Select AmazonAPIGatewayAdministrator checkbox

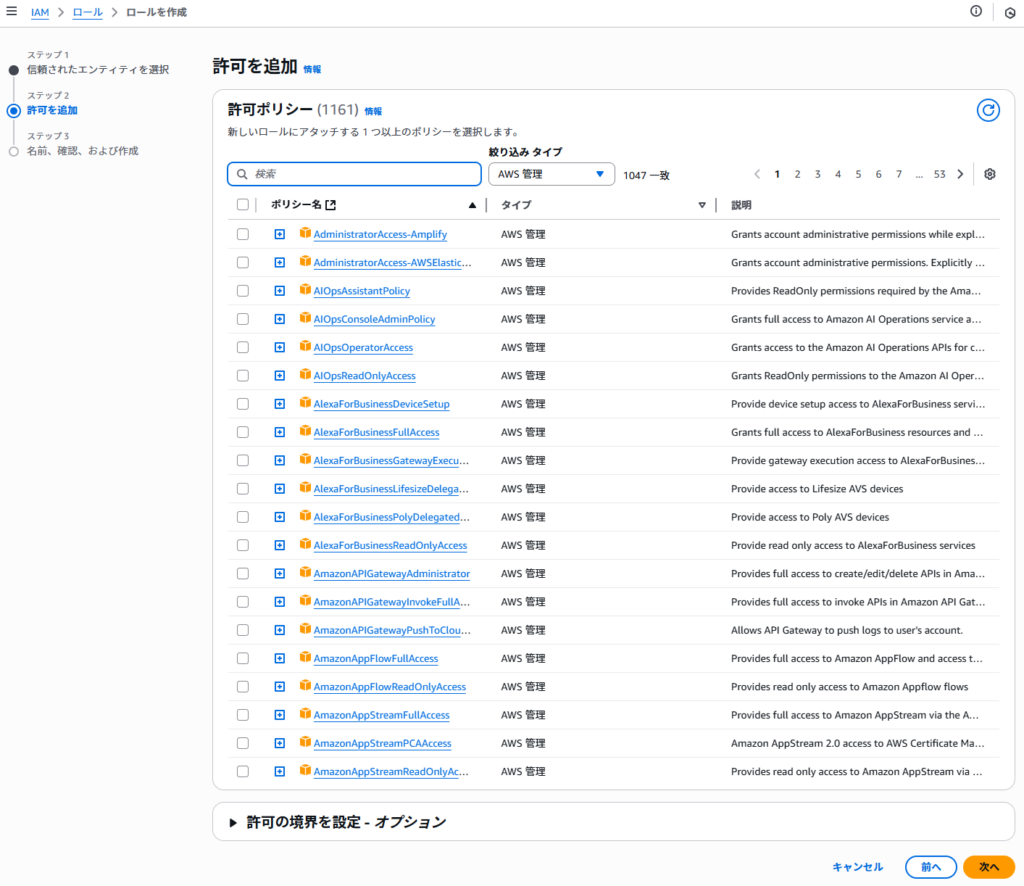(x=243, y=574)
